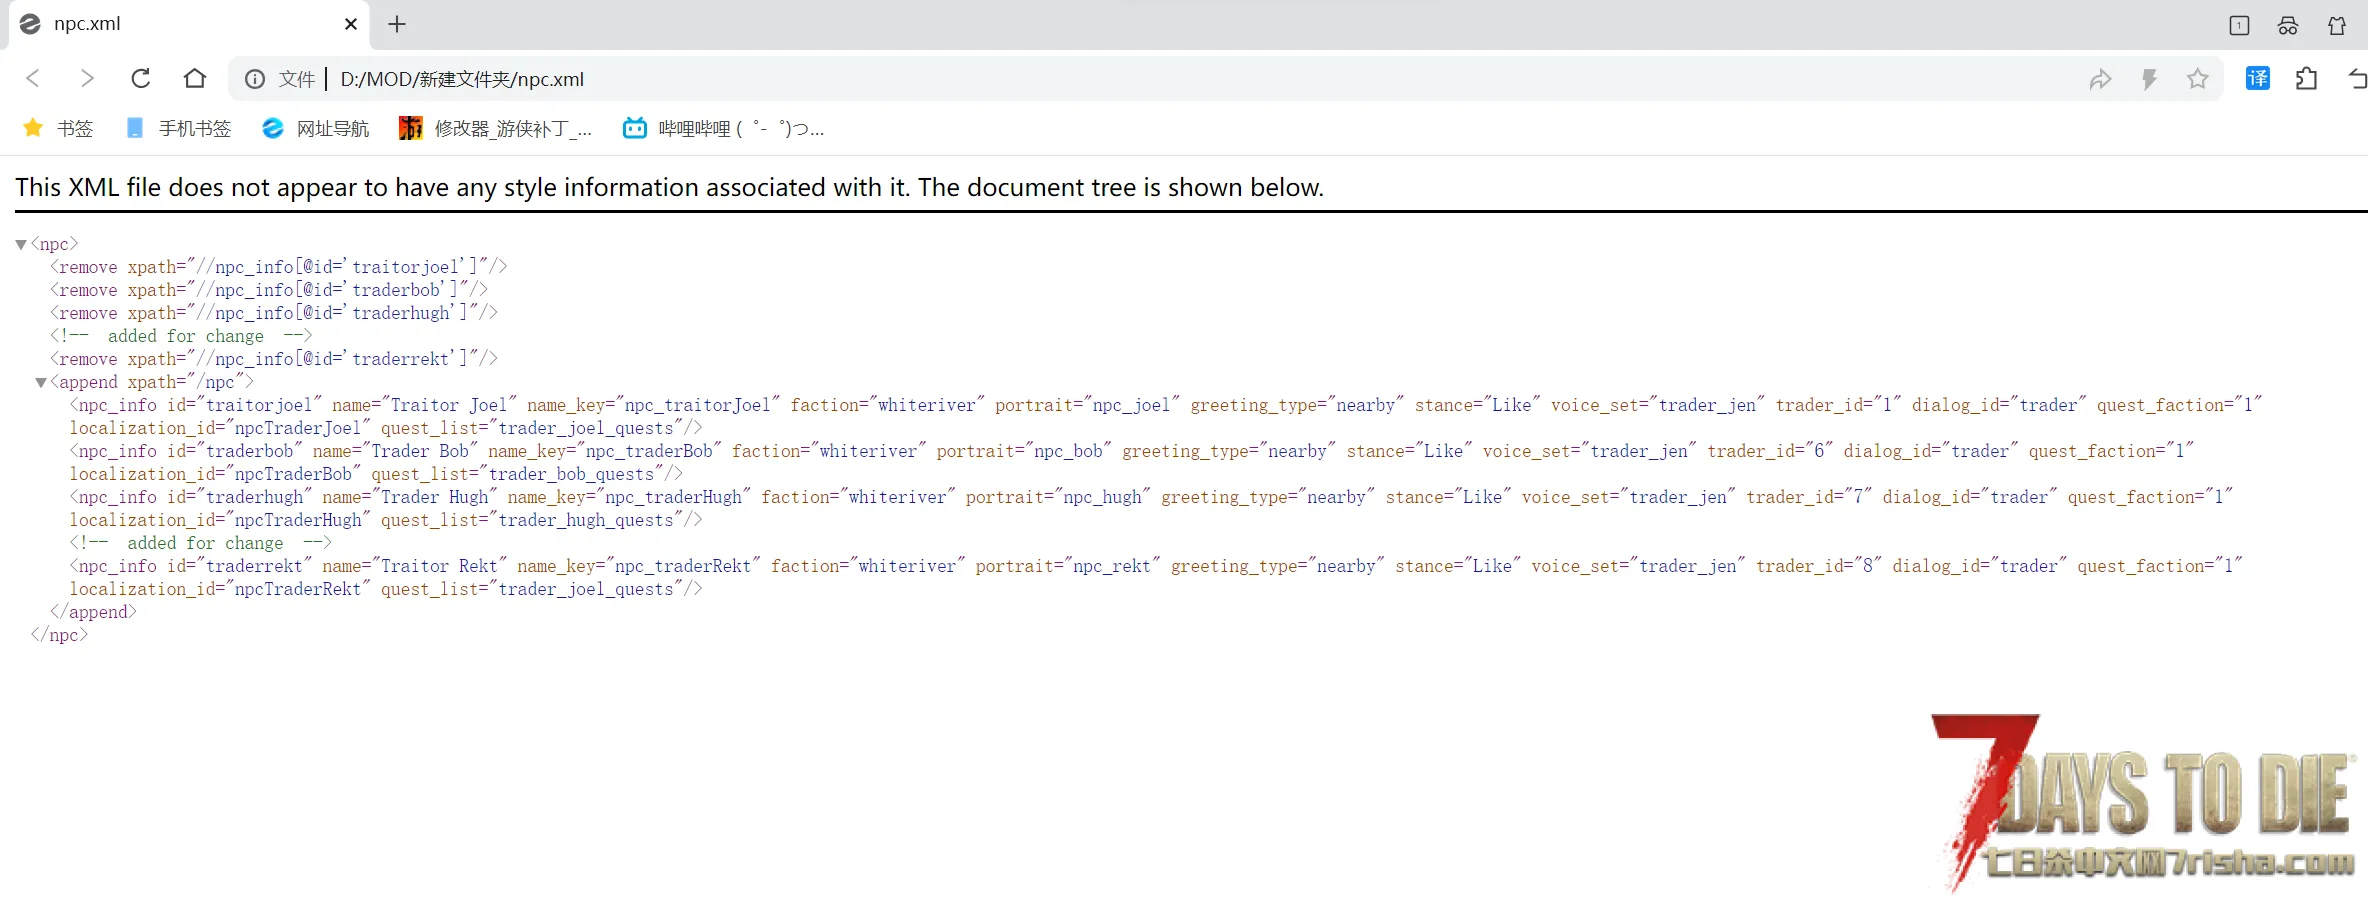Collapse the append xpath XML node
The image size is (2368, 905).
(x=41, y=382)
